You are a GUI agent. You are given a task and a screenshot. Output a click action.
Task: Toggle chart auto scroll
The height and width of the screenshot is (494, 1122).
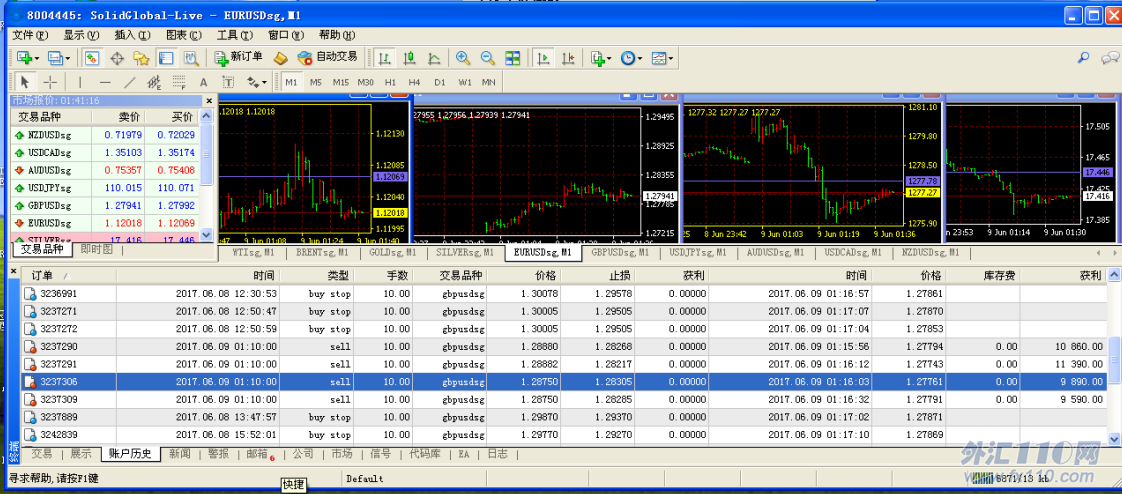[x=544, y=58]
